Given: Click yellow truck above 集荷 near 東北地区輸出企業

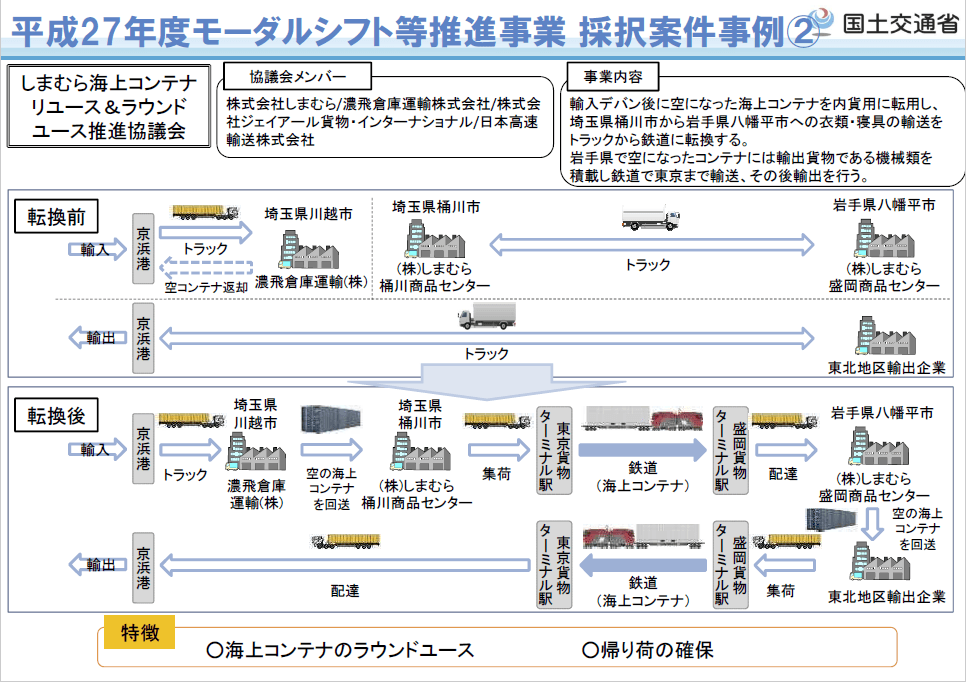Looking at the screenshot, I should pyautogui.click(x=787, y=541).
